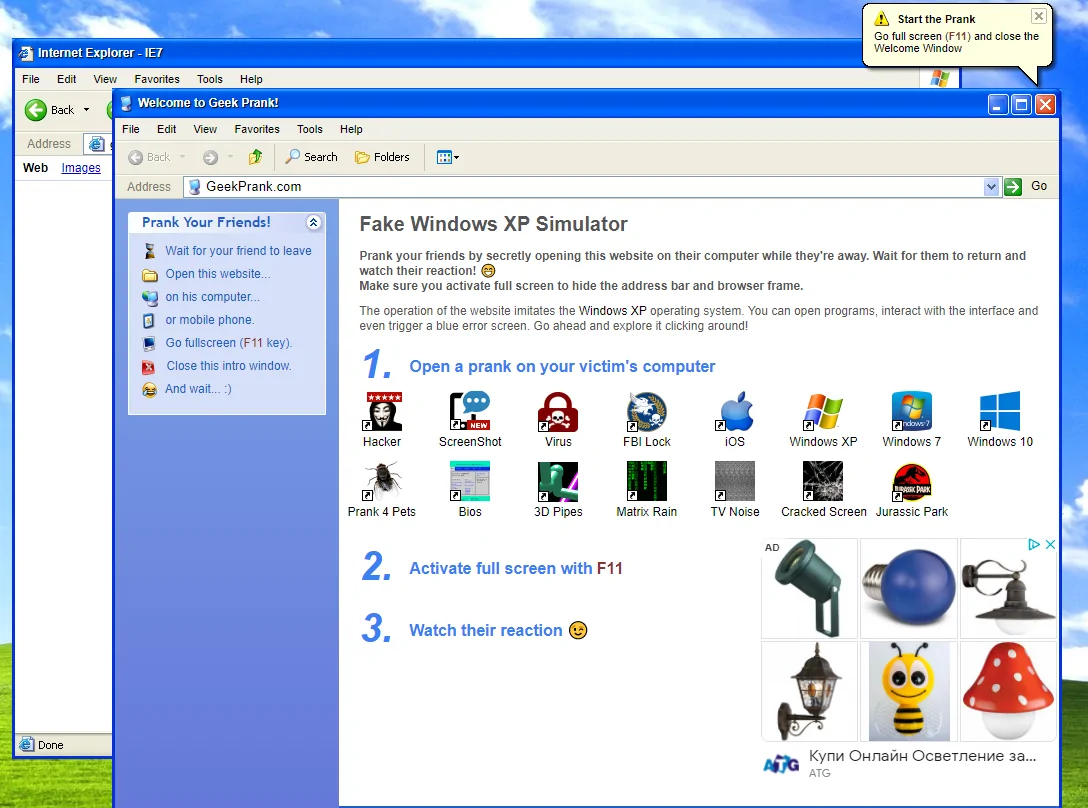Open Back history dropdown in IE7 window
Screen dimensions: 1088x808
[87, 110]
